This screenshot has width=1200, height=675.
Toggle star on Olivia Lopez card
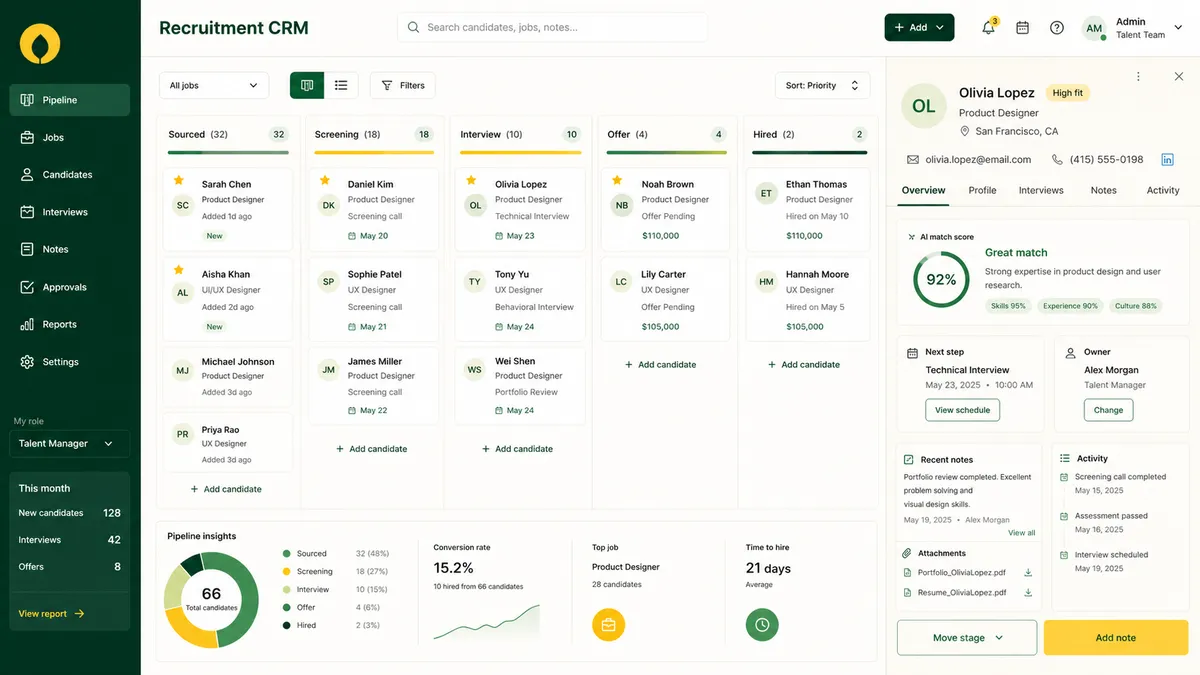[x=471, y=180]
